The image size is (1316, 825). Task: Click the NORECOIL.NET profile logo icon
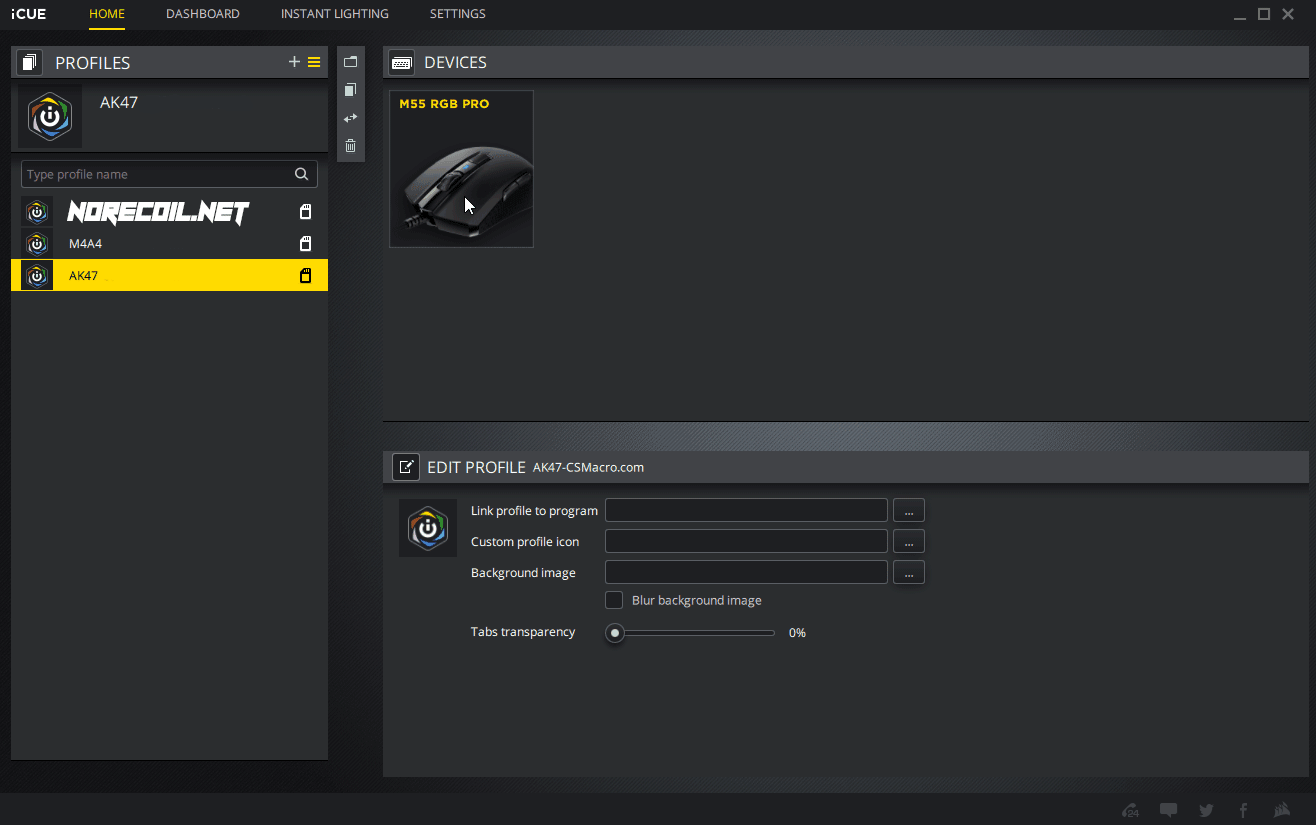(x=37, y=212)
